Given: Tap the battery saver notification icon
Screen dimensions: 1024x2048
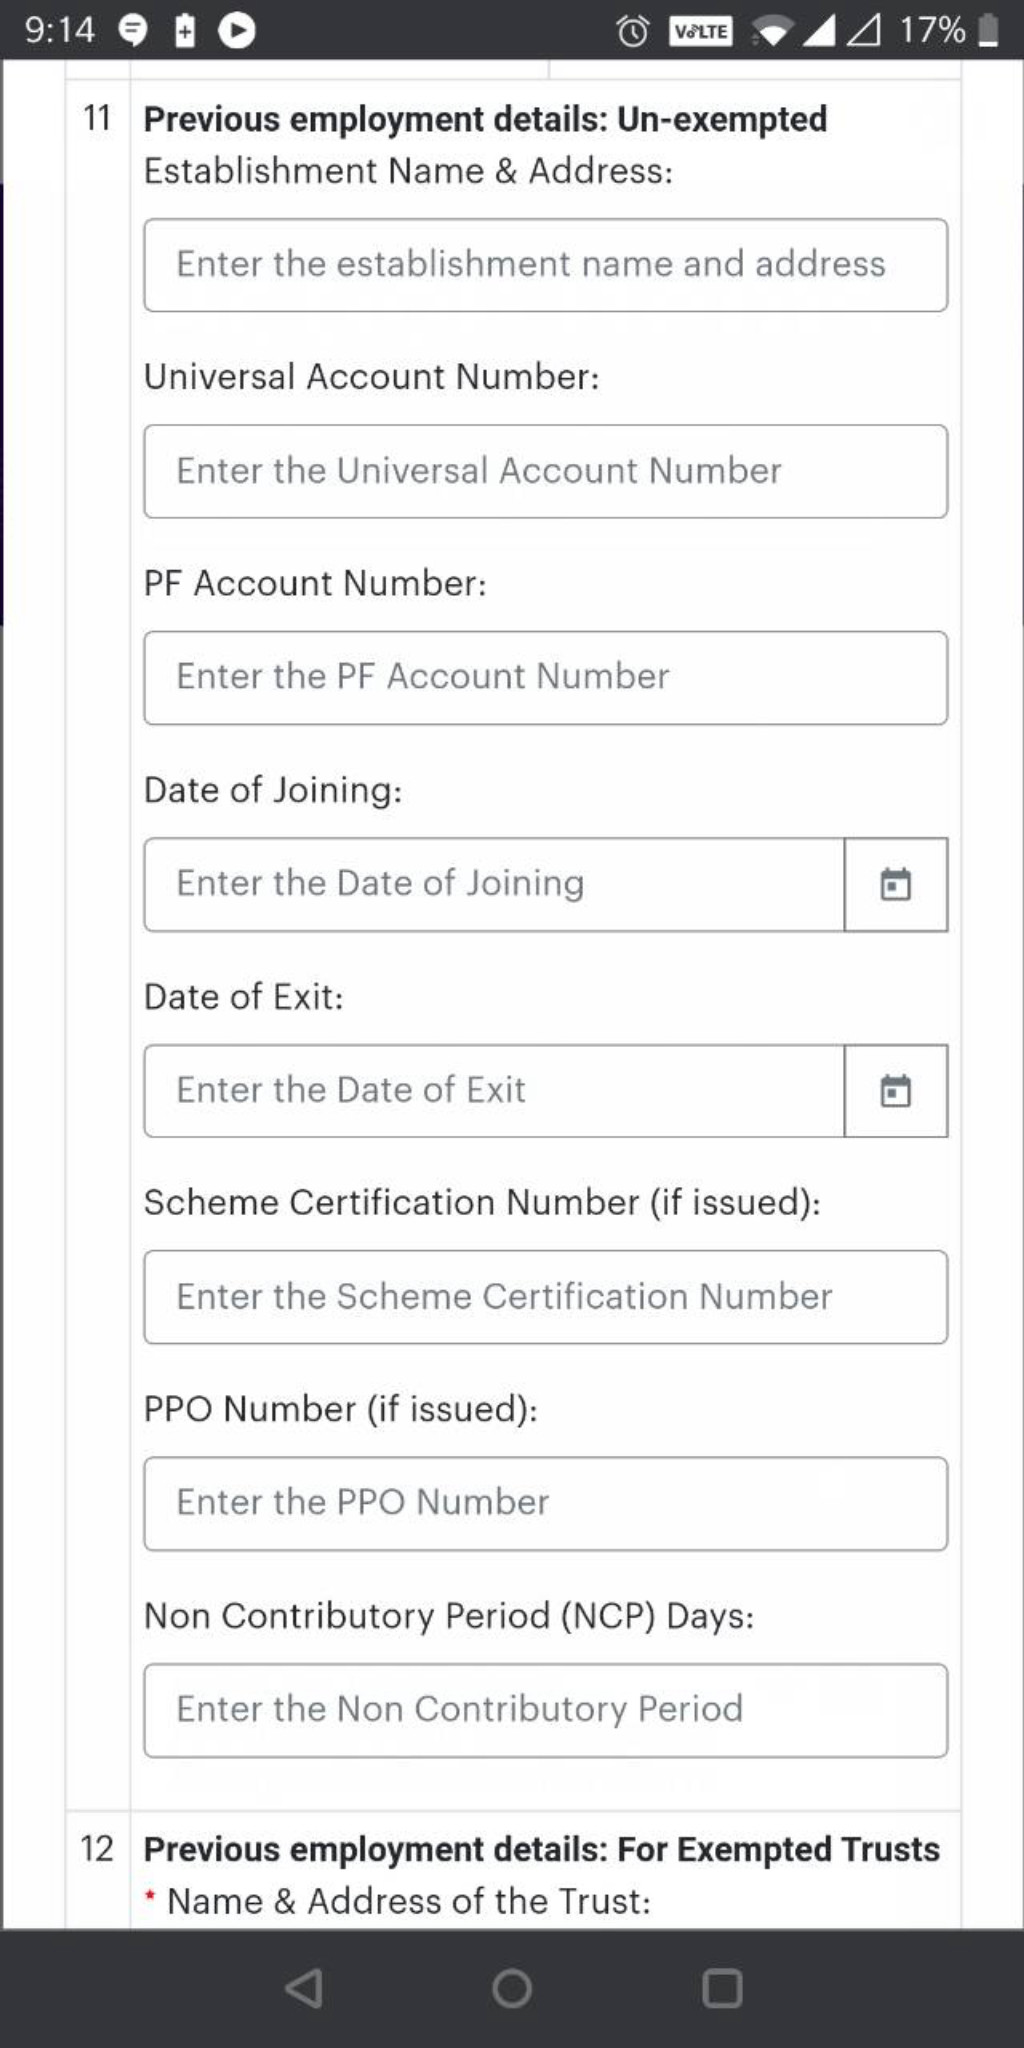Looking at the screenshot, I should pos(185,31).
